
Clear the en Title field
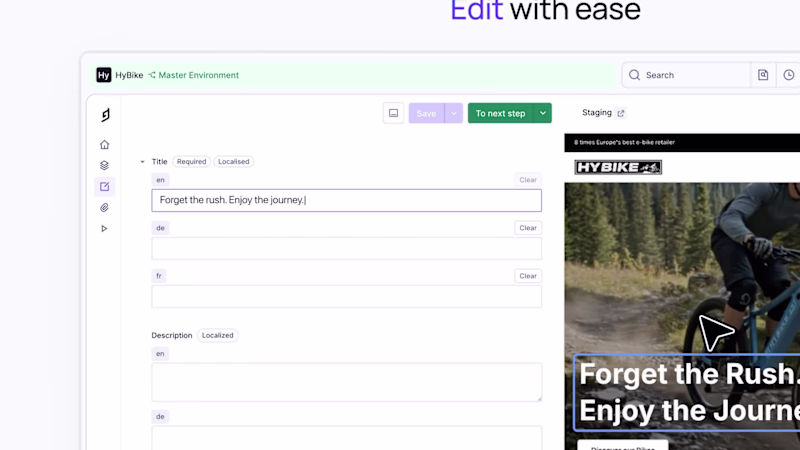point(528,180)
